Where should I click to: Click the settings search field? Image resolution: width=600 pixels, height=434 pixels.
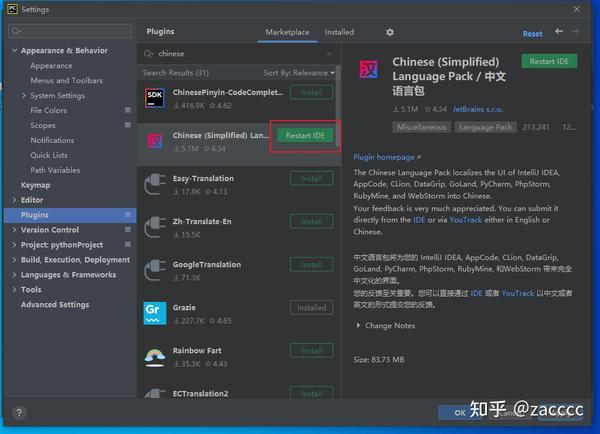(x=70, y=31)
